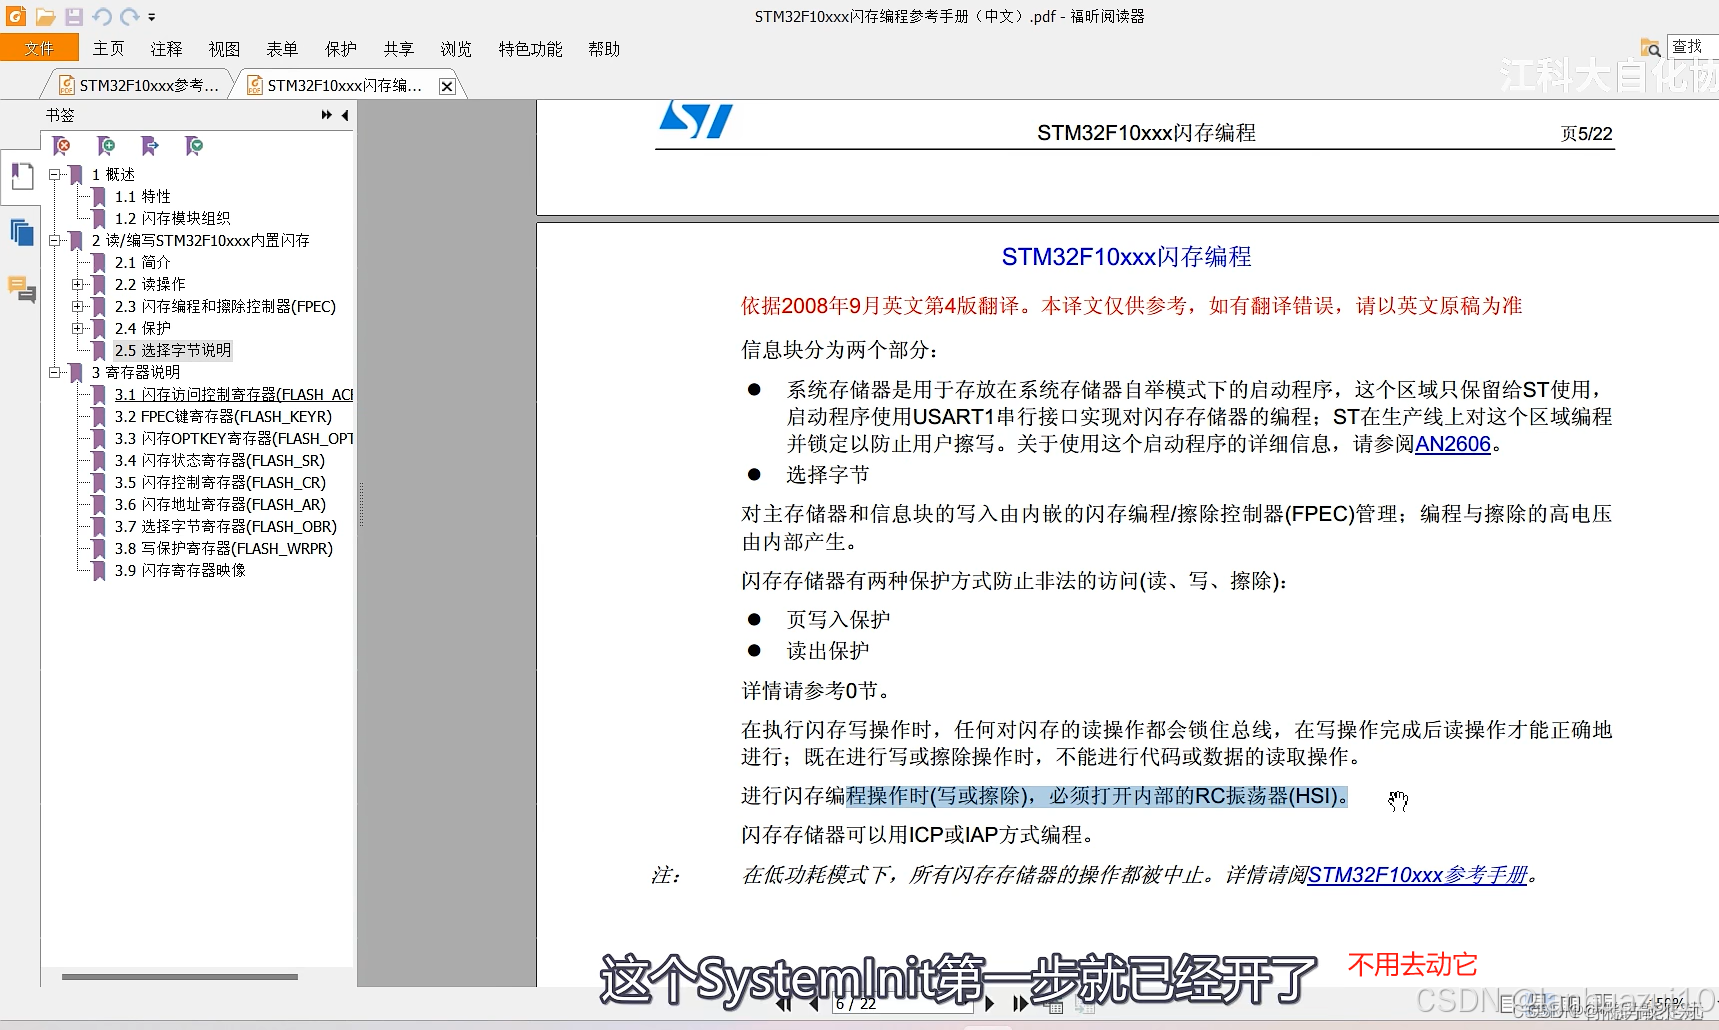Go to last page arrow in status bar
Image resolution: width=1719 pixels, height=1030 pixels.
[1019, 1003]
